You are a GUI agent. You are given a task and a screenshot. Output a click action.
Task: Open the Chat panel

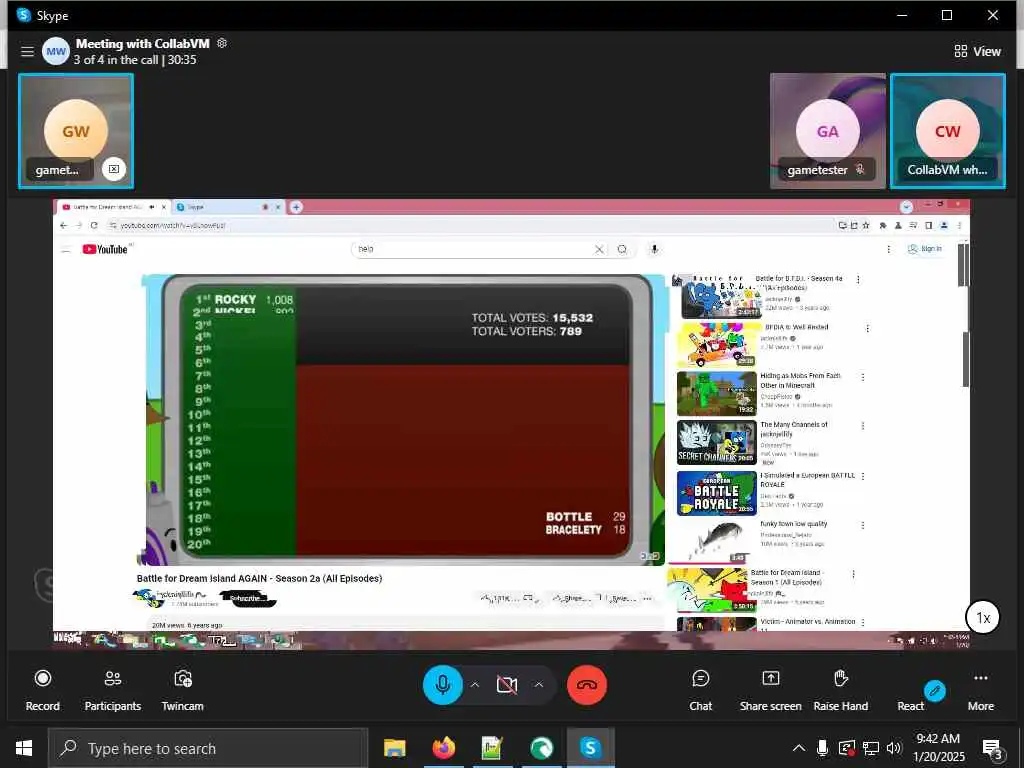coord(701,690)
